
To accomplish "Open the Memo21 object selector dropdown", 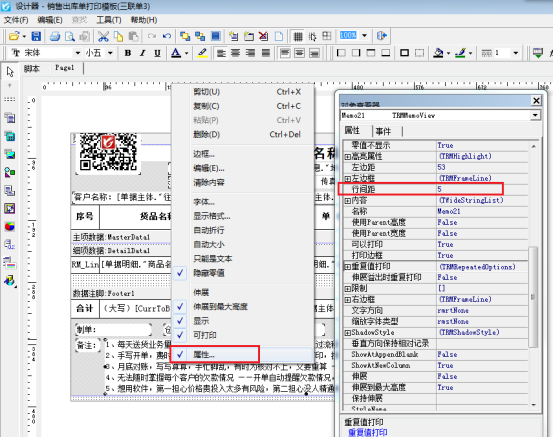I will click(x=535, y=115).
